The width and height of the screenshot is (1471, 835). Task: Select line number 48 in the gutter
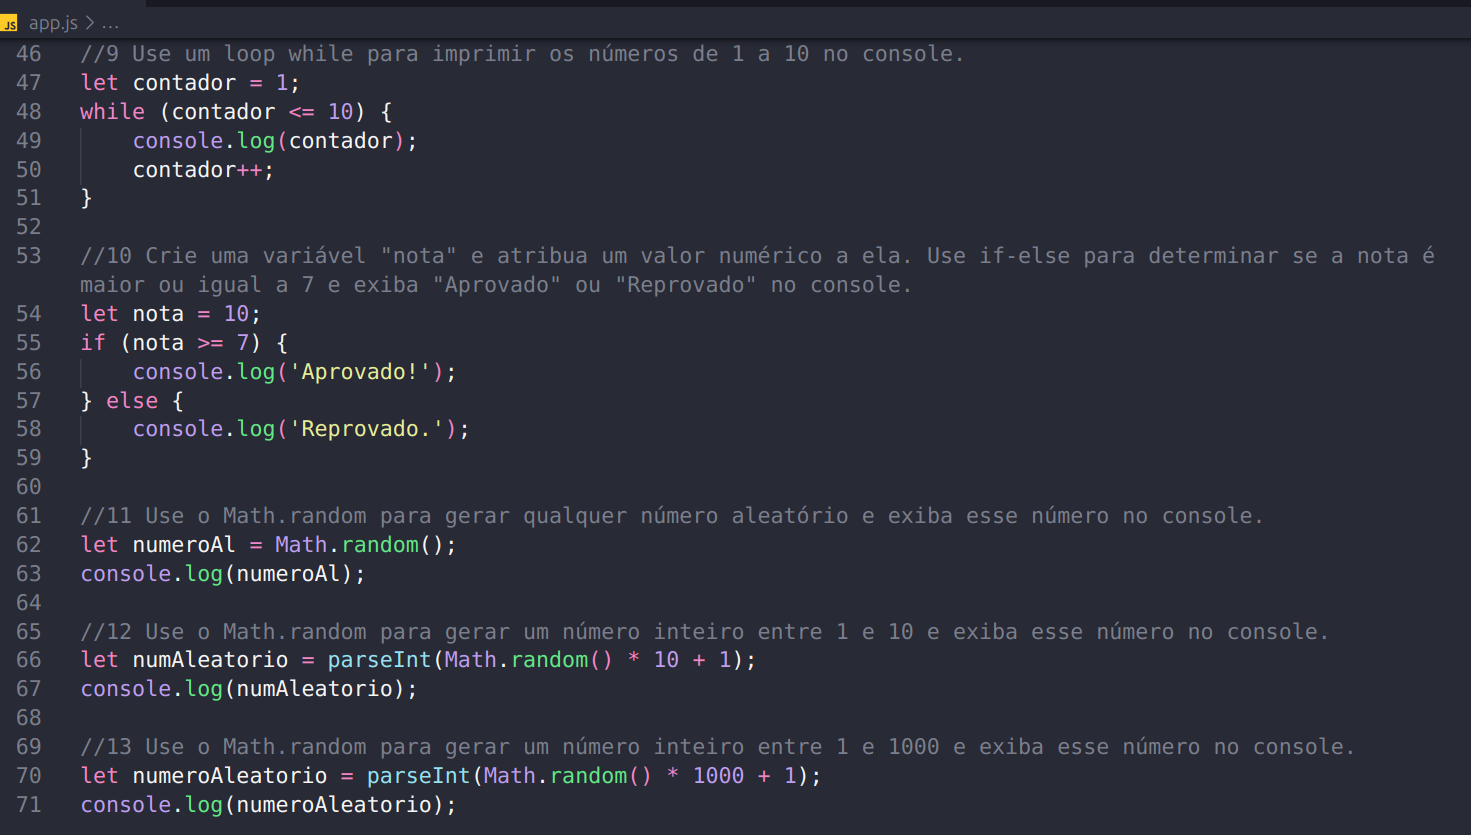point(29,112)
